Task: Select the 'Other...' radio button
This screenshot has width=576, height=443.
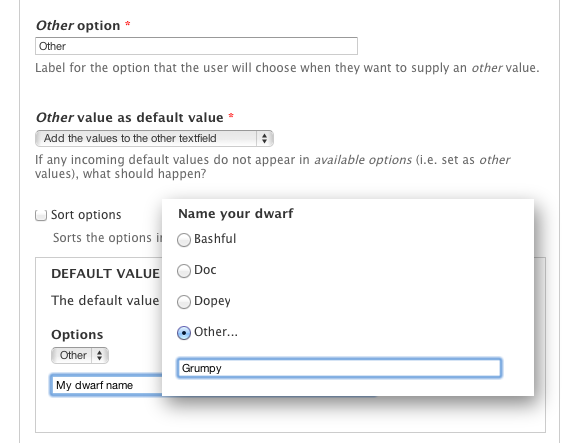Action: pyautogui.click(x=184, y=333)
